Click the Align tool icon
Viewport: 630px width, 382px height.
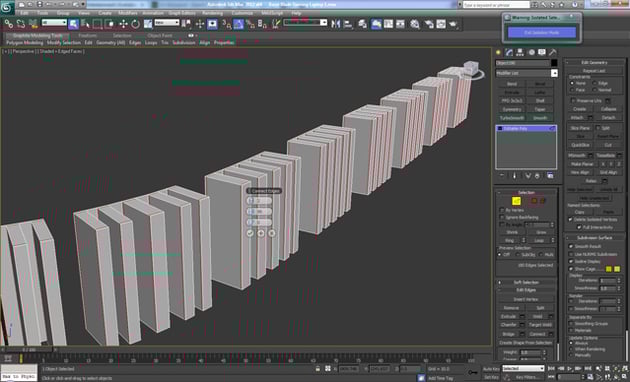pos(348,24)
